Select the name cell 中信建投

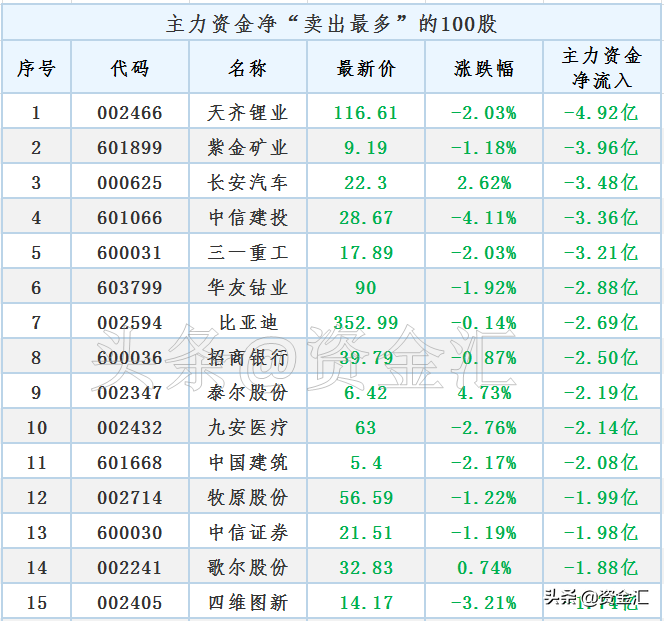[248, 218]
